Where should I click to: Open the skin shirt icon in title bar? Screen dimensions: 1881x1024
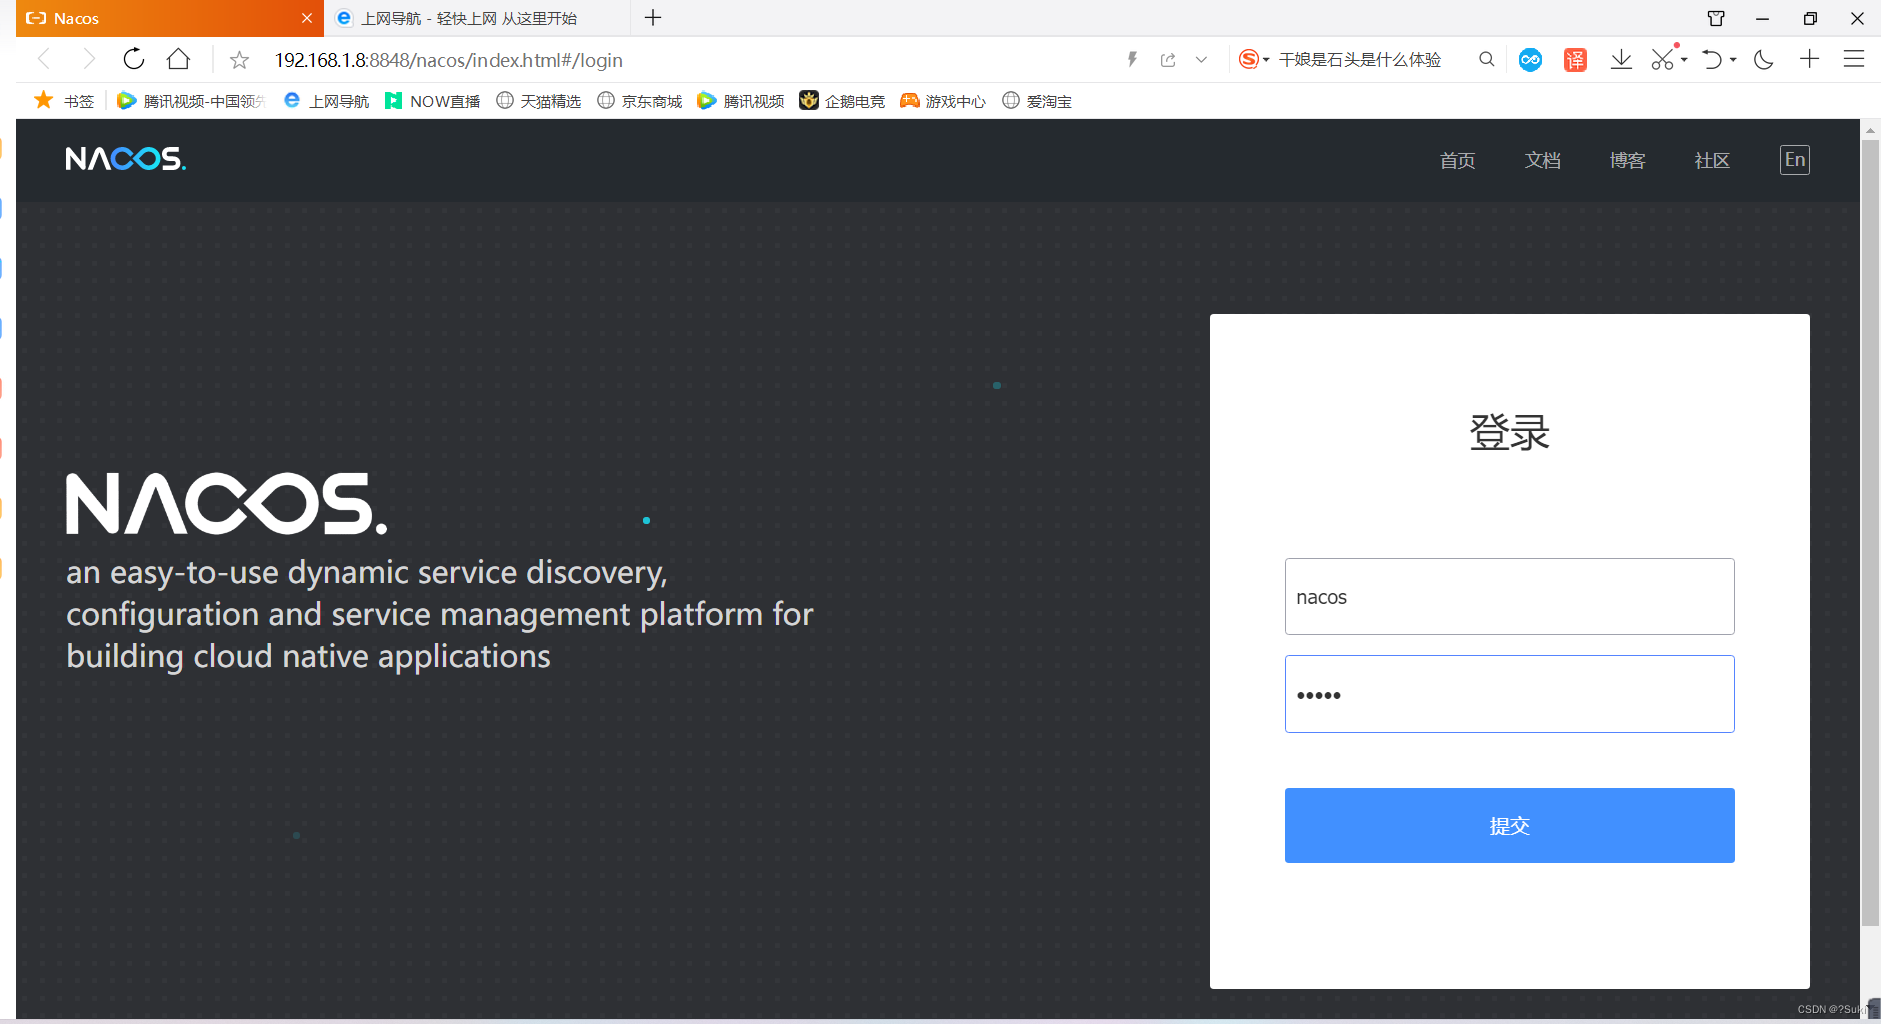1716,18
